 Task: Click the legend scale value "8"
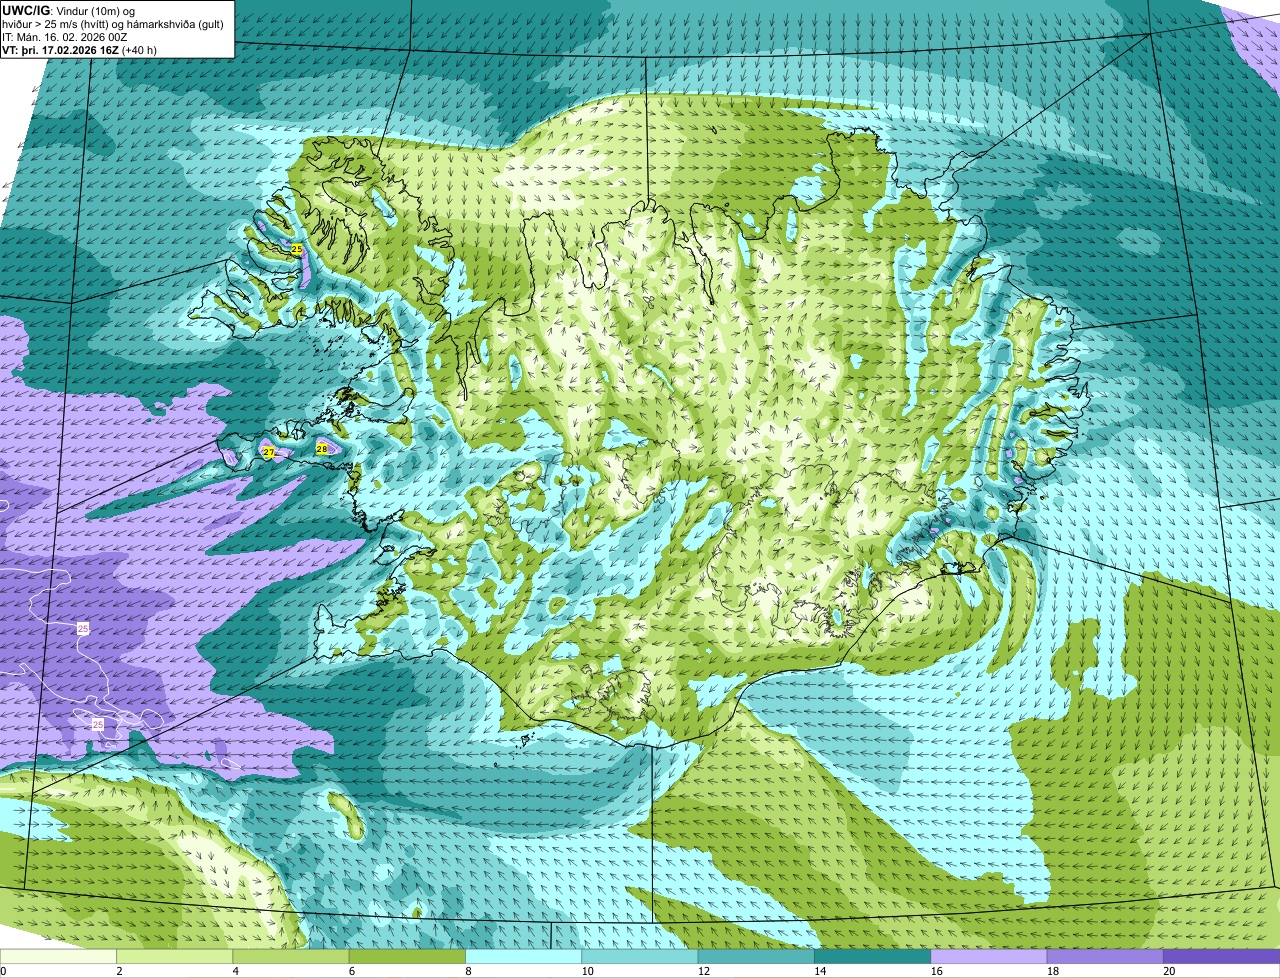click(467, 971)
